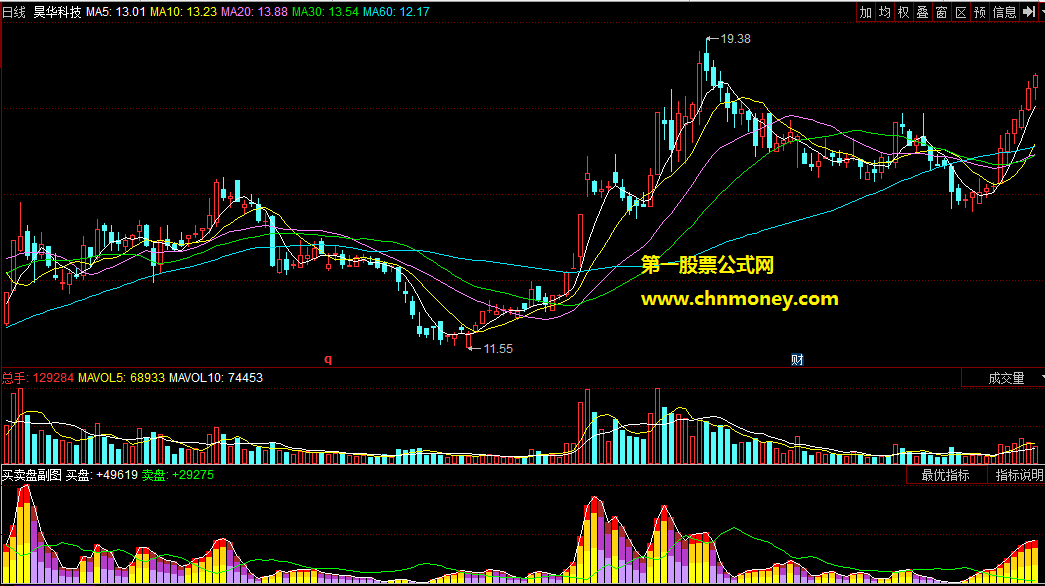Click the 区 range button
The height and width of the screenshot is (586, 1045).
961,12
